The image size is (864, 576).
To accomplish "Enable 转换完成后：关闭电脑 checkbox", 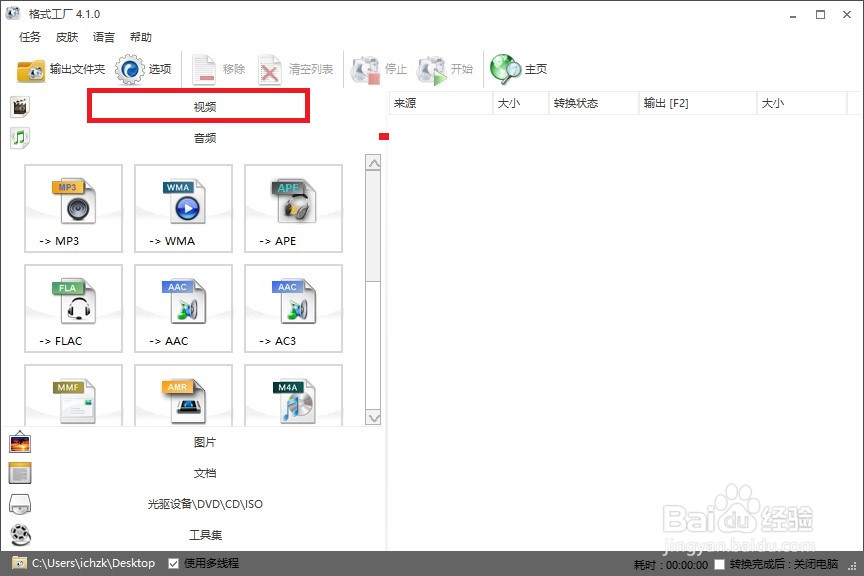I will coord(719,564).
